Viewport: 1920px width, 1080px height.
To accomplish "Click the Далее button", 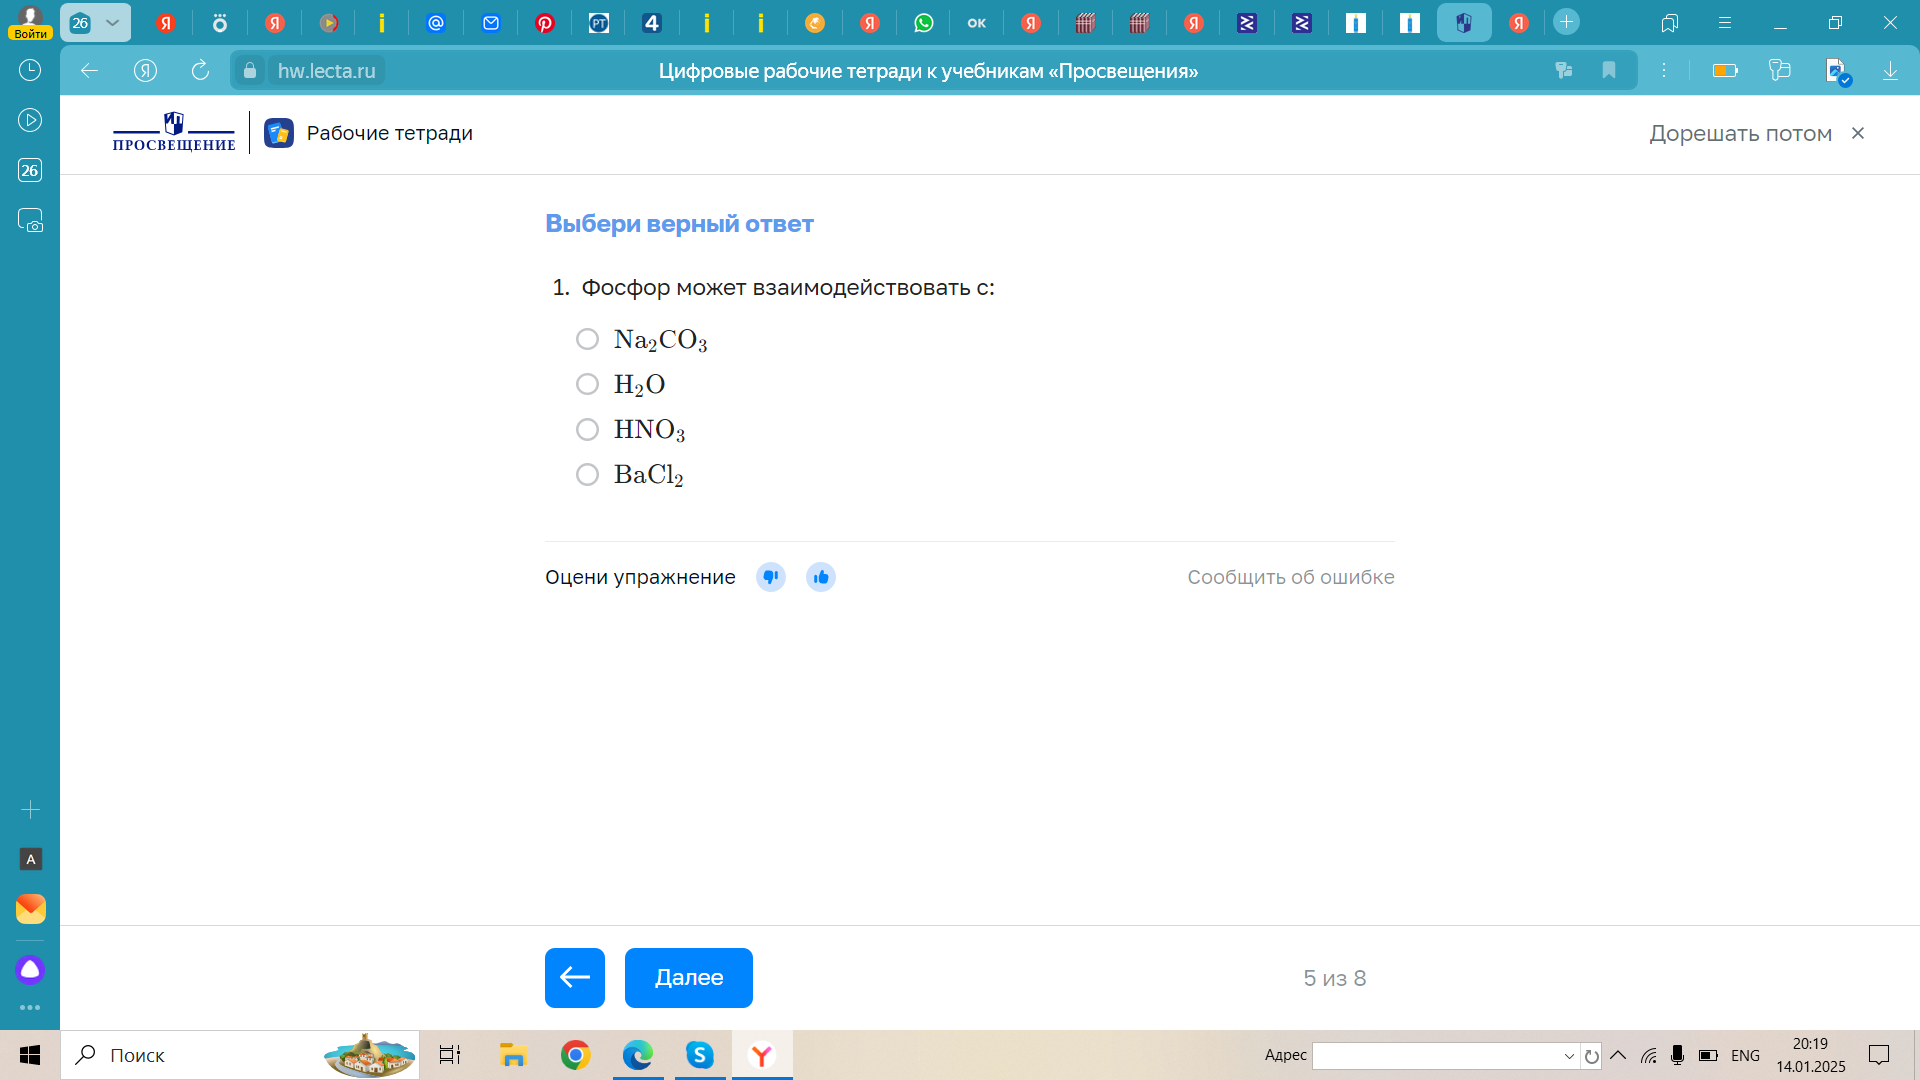I will click(x=688, y=977).
